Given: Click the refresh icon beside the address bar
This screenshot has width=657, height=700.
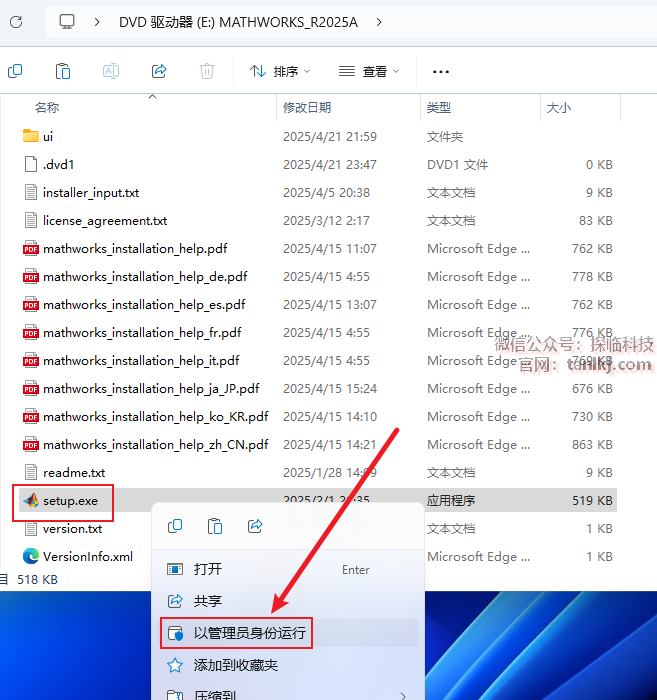Looking at the screenshot, I should (16, 22).
